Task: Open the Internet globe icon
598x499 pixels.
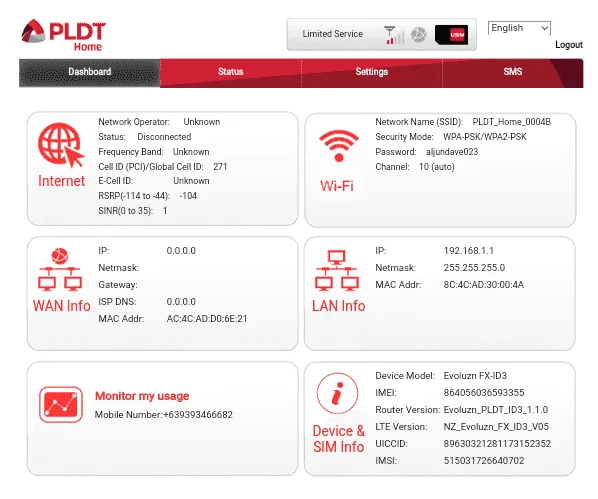Action: [61, 145]
